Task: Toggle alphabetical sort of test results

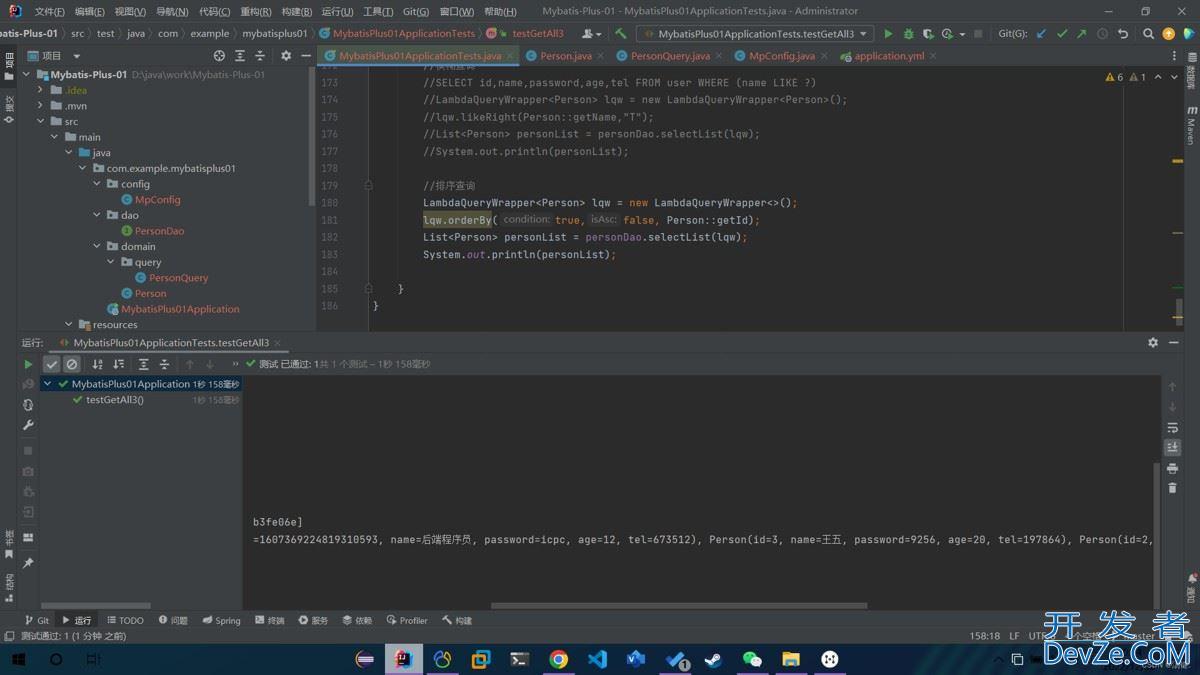Action: coord(98,364)
